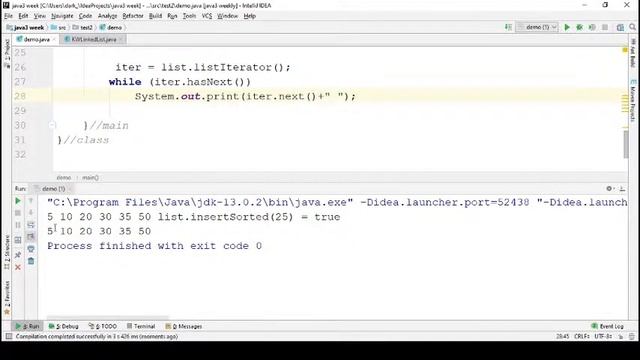Click the demo class breadcrumb
This screenshot has width=640, height=360.
pyautogui.click(x=111, y=27)
